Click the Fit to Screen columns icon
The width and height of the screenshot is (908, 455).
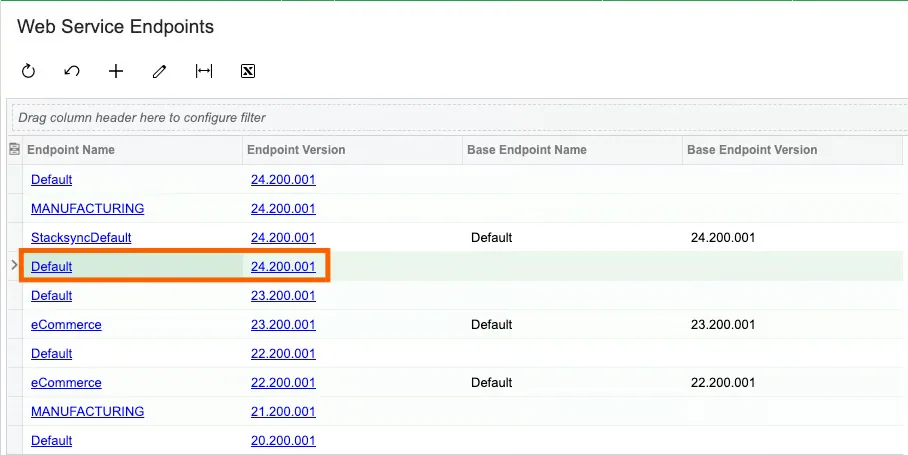click(204, 71)
